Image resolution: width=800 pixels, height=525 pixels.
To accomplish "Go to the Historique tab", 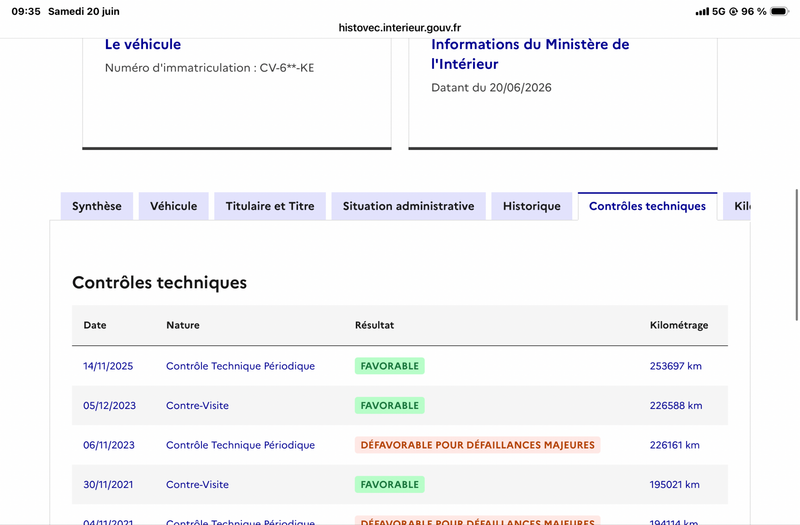I will pos(532,206).
